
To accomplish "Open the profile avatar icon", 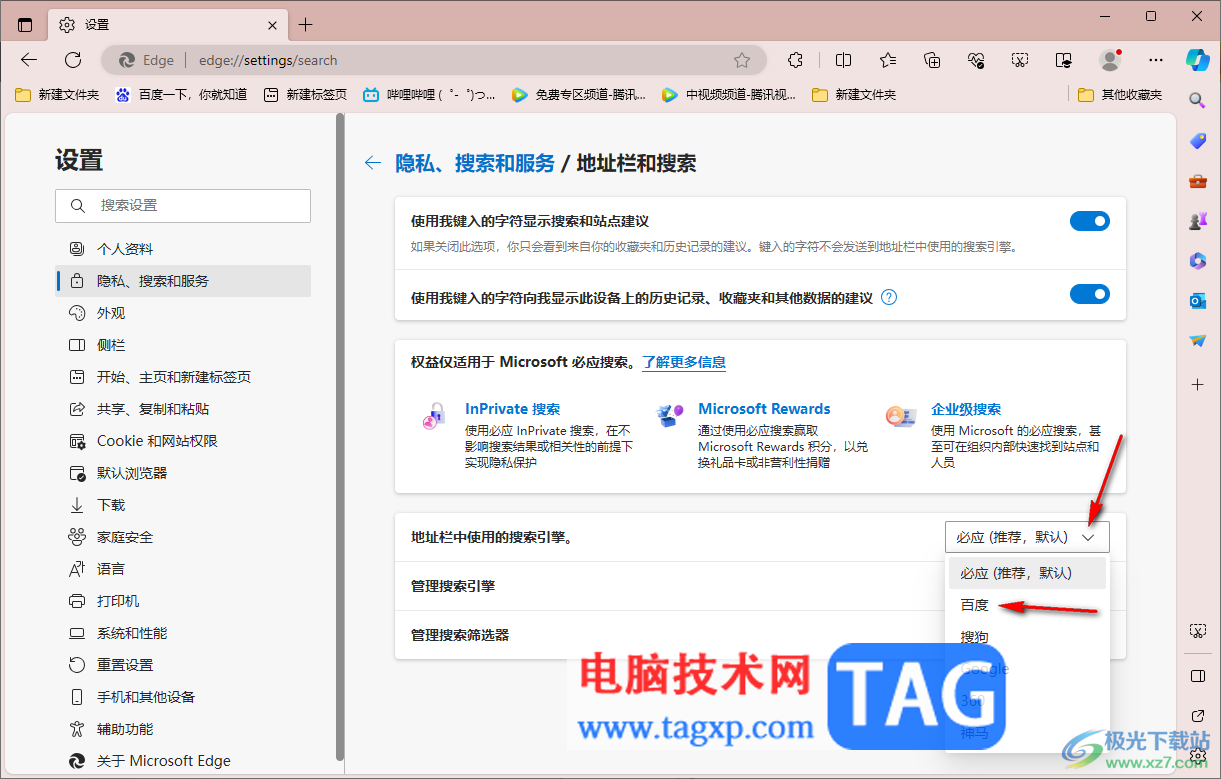I will [1110, 60].
